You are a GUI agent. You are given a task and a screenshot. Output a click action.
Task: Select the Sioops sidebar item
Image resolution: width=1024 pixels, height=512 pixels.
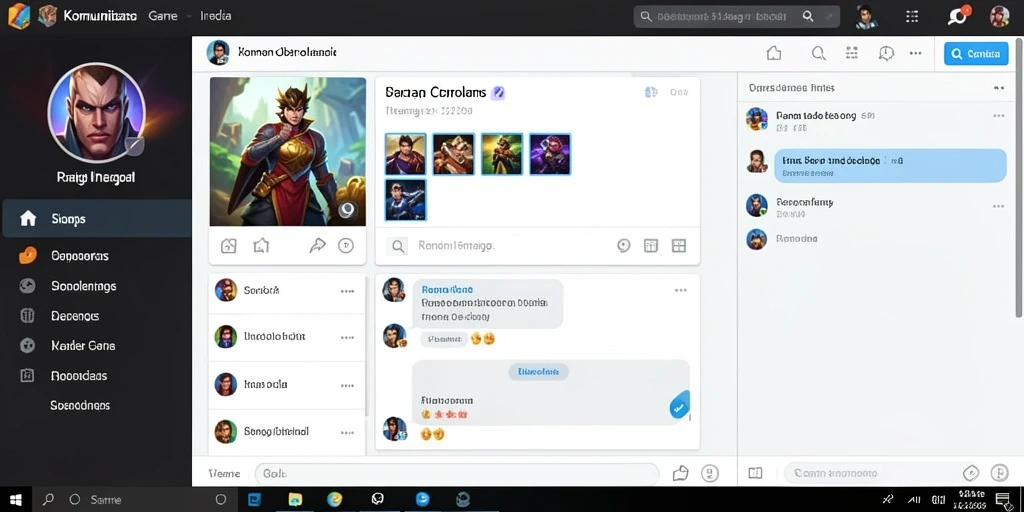96,219
